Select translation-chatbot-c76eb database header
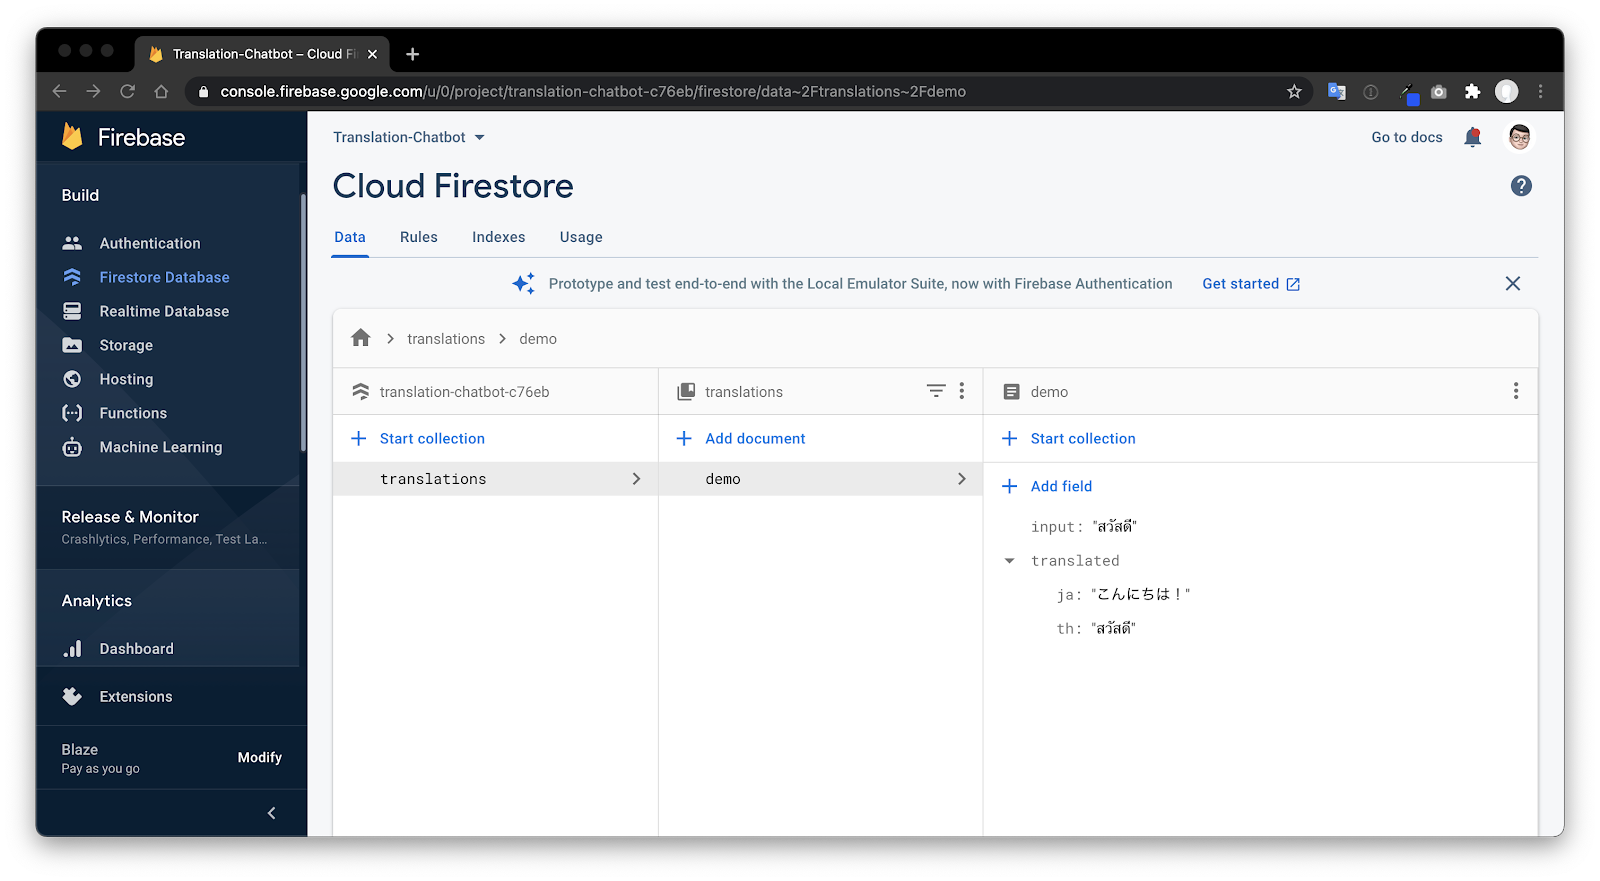 pyautogui.click(x=464, y=392)
